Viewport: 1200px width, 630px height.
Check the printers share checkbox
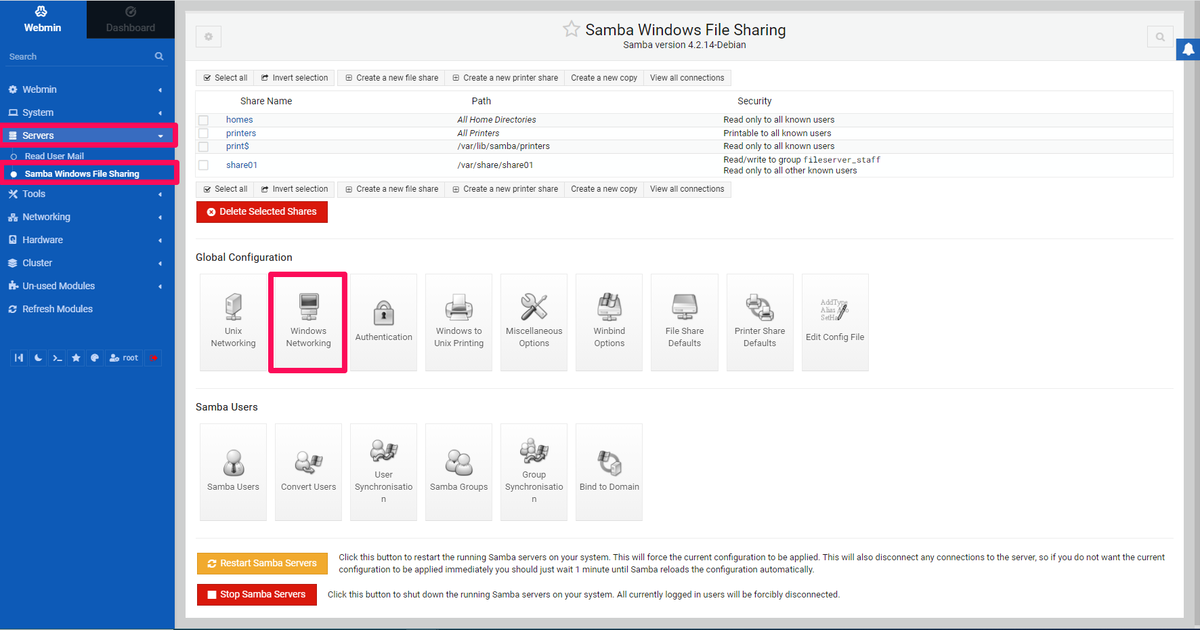coord(203,133)
